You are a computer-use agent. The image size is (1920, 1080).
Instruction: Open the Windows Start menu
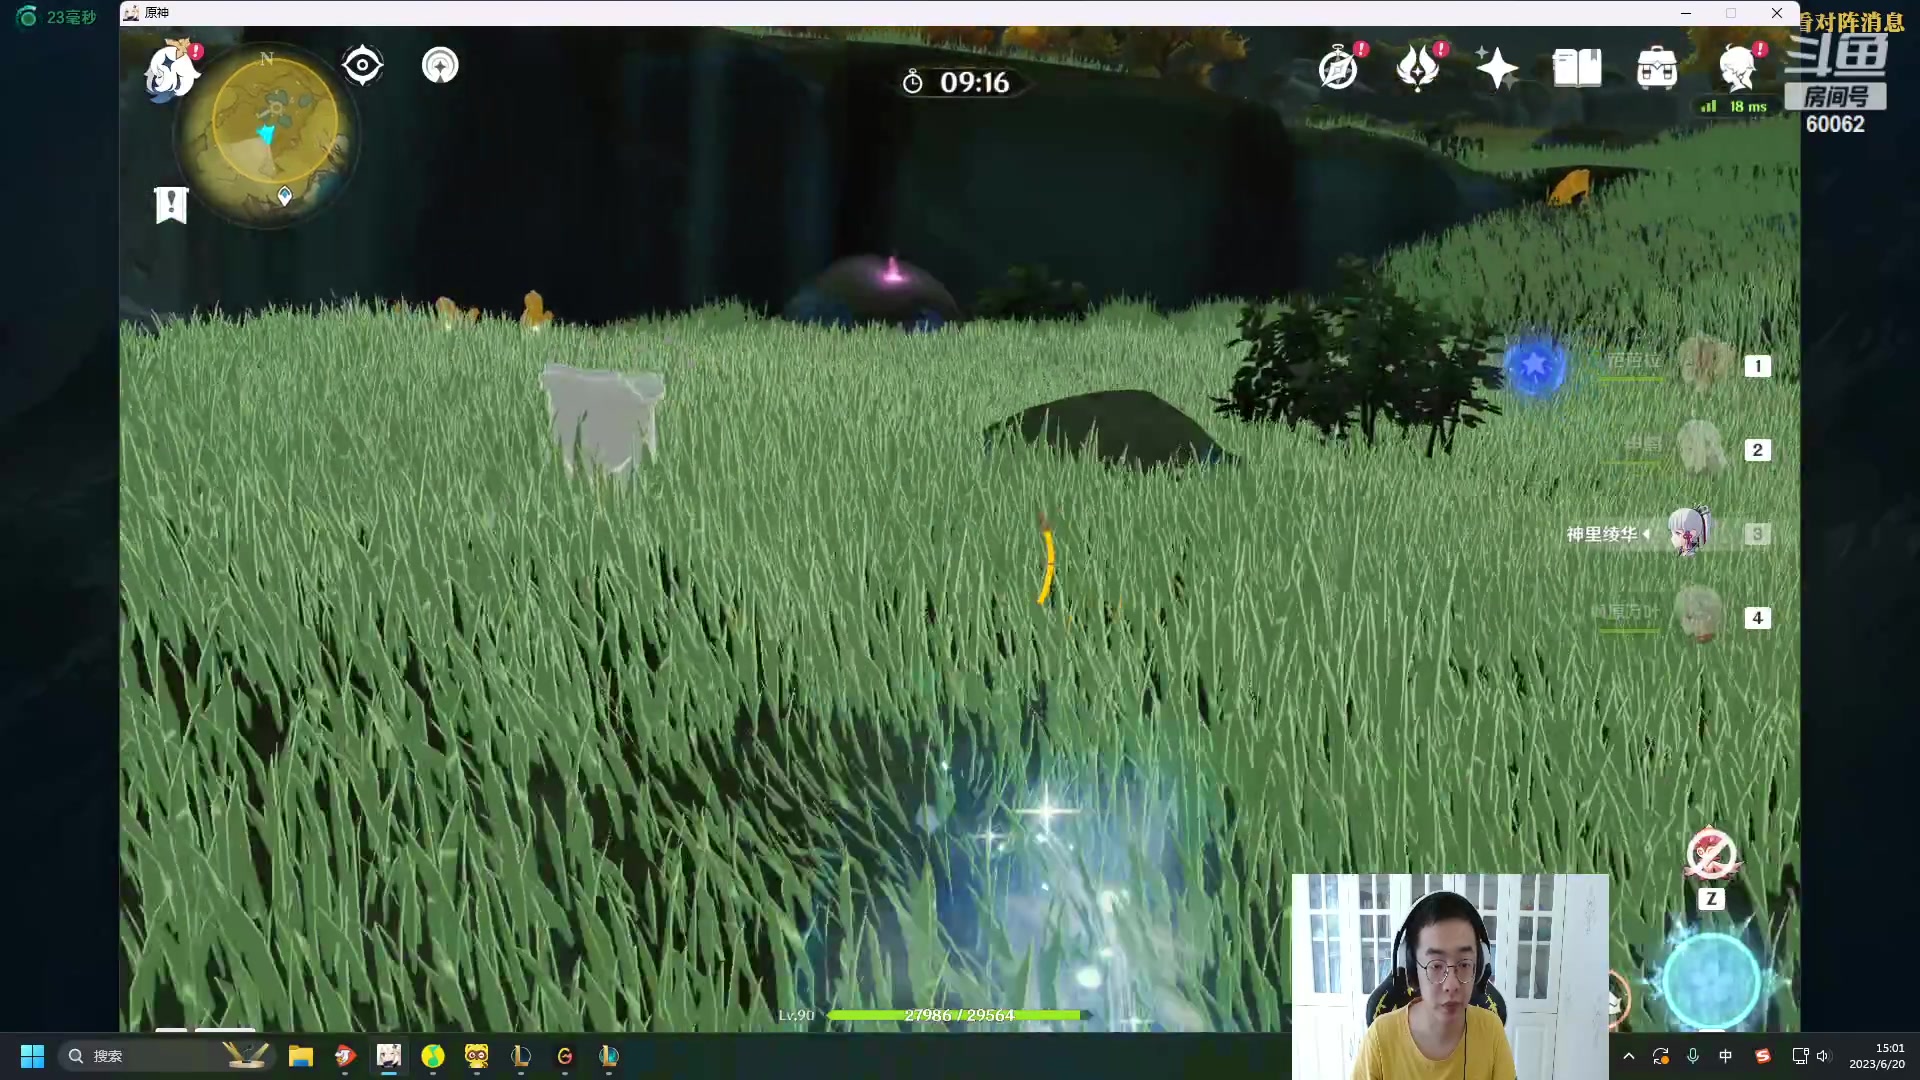click(x=32, y=1056)
